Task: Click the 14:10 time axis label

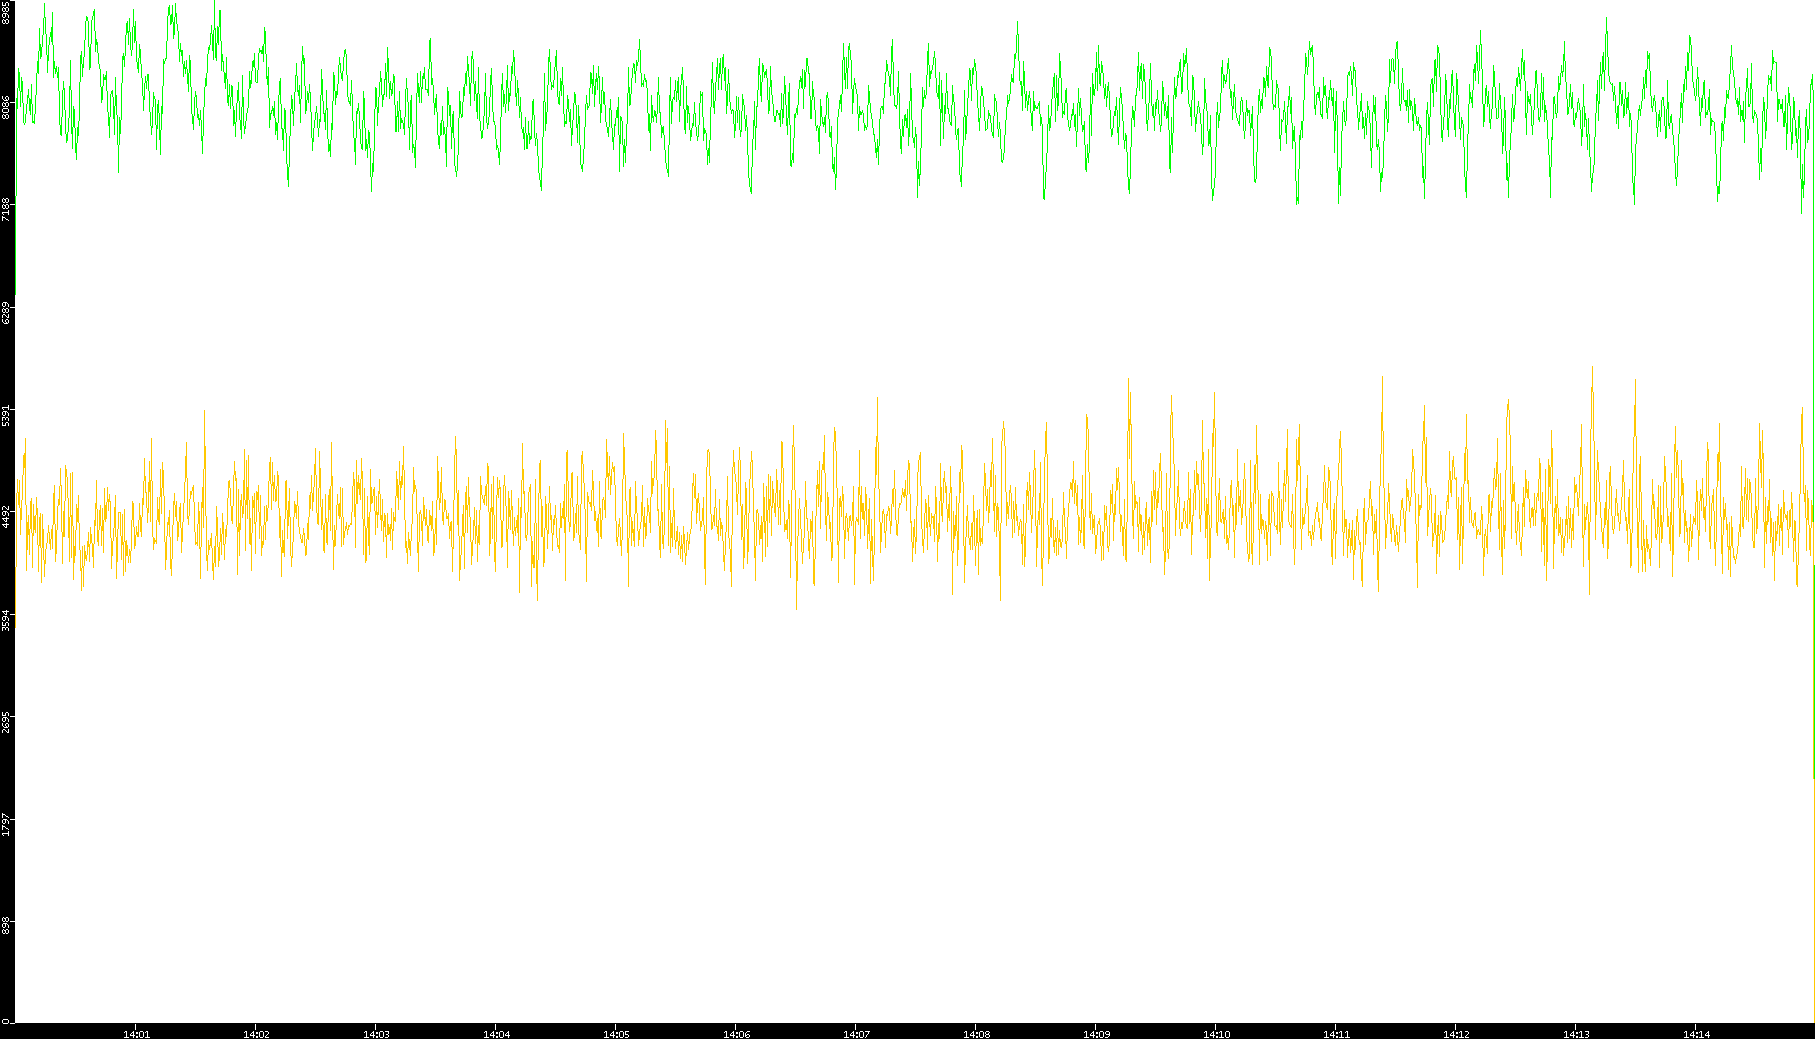Action: (x=1216, y=1033)
